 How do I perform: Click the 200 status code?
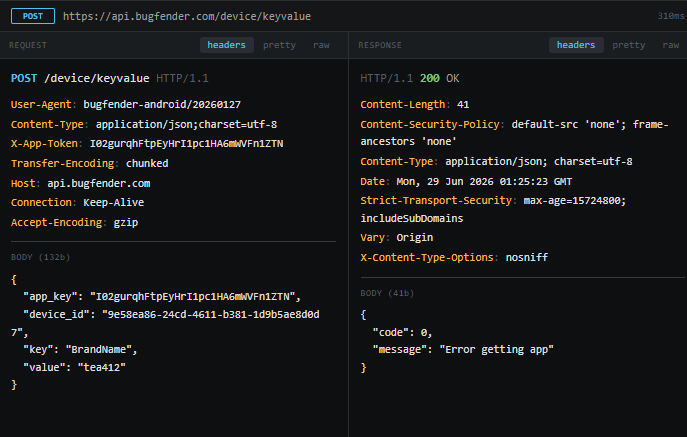[430, 78]
